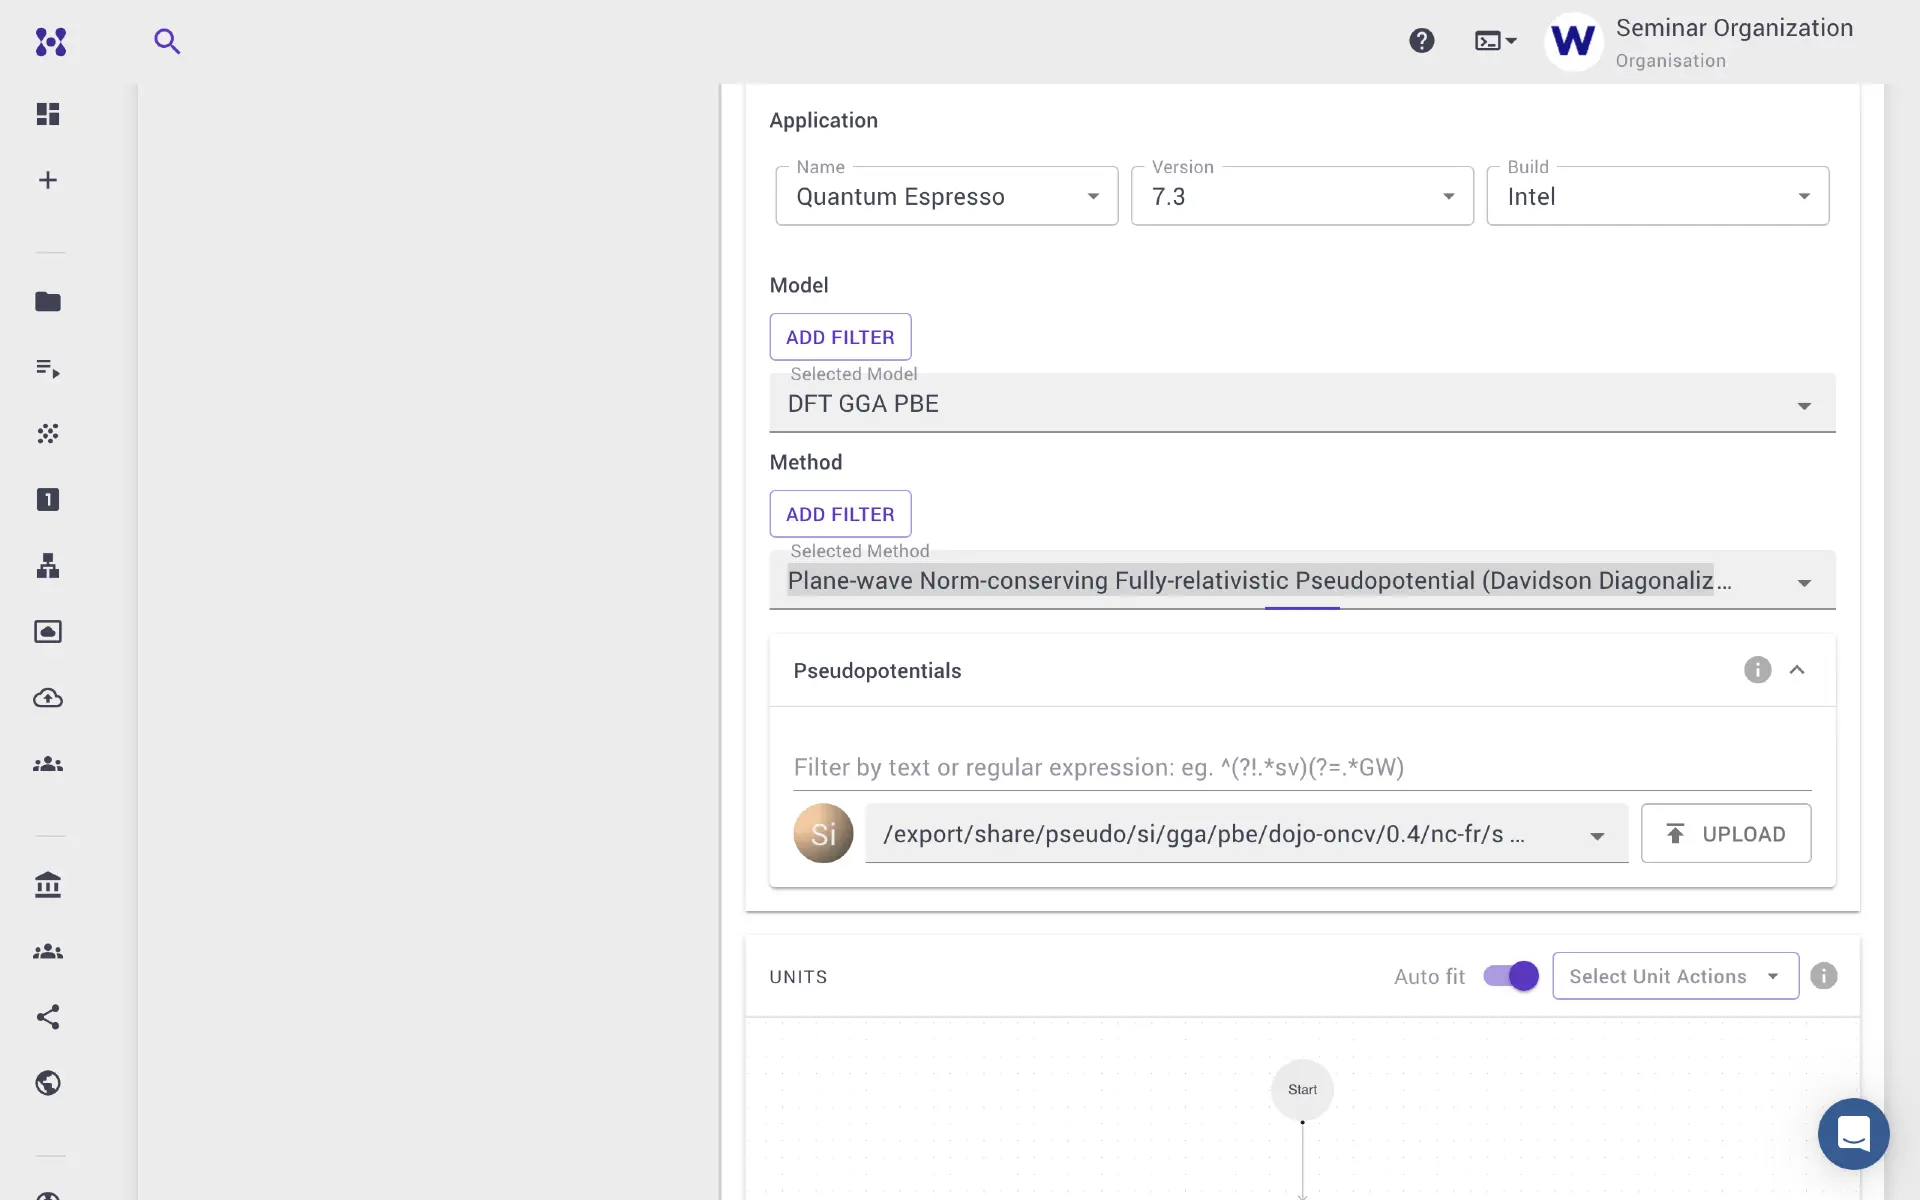1920x1200 pixels.
Task: Open the Select Unit Actions menu
Action: 1675,976
